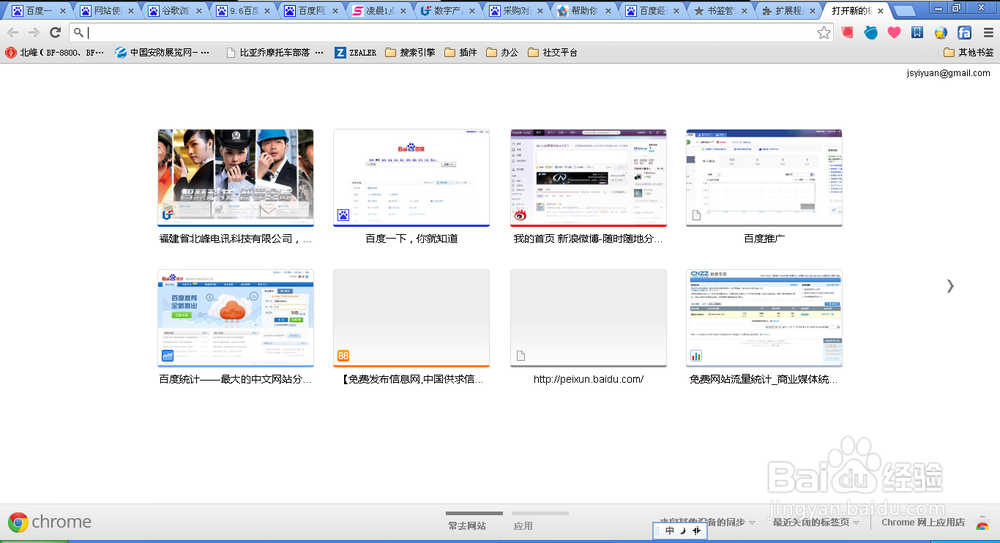Click the pink heart extension icon
Image resolution: width=1000 pixels, height=543 pixels.
click(894, 32)
